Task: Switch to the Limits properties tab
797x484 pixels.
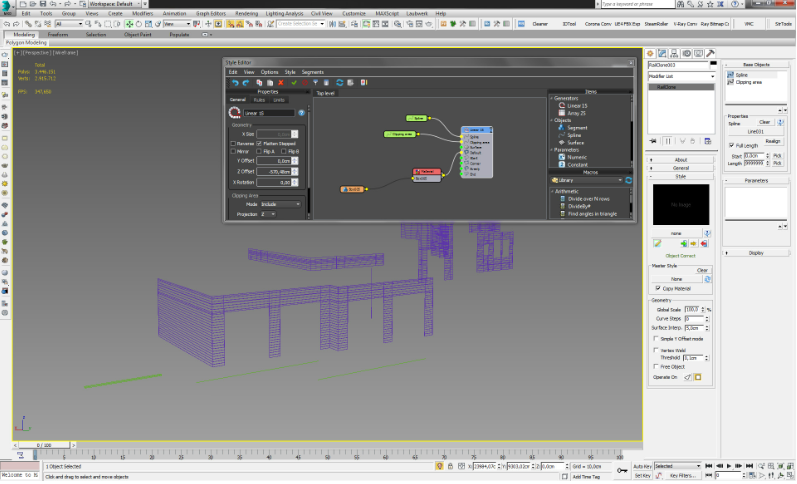Action: [x=279, y=100]
